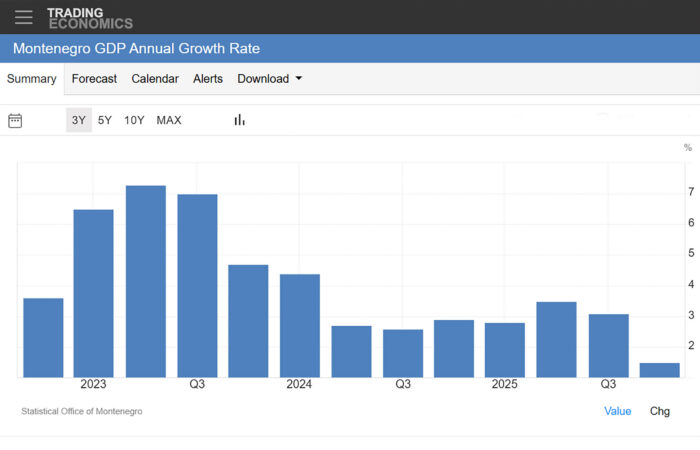Open the Forecast tab
Image resolution: width=700 pixels, height=450 pixels.
[x=94, y=79]
